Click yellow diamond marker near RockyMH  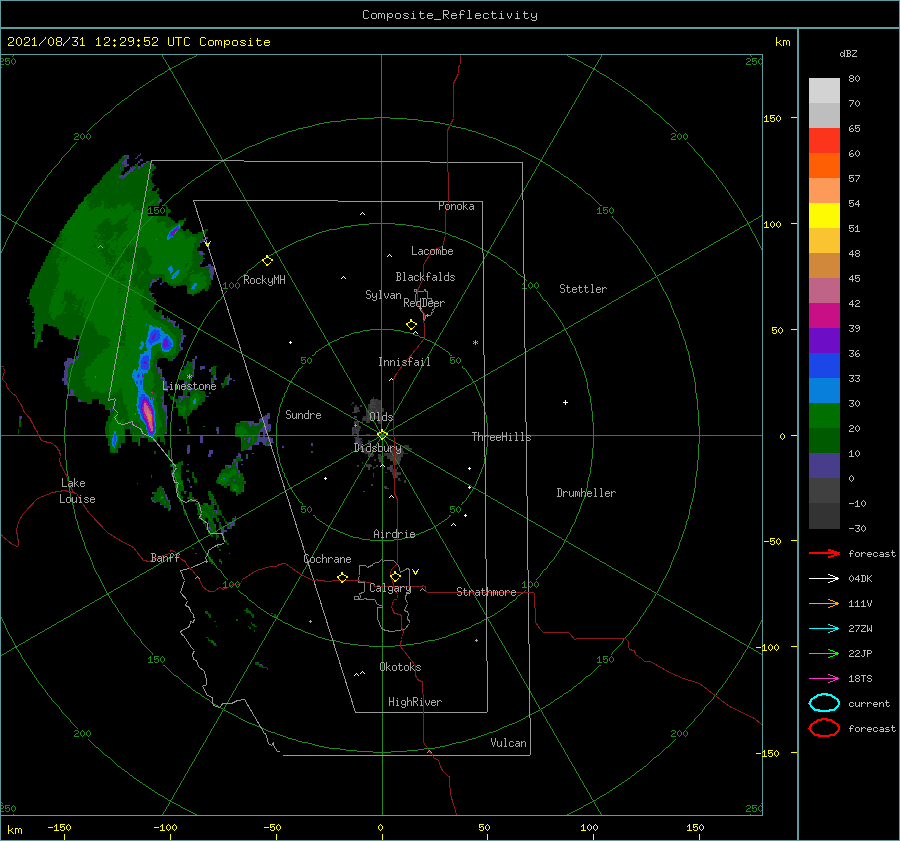[x=267, y=261]
